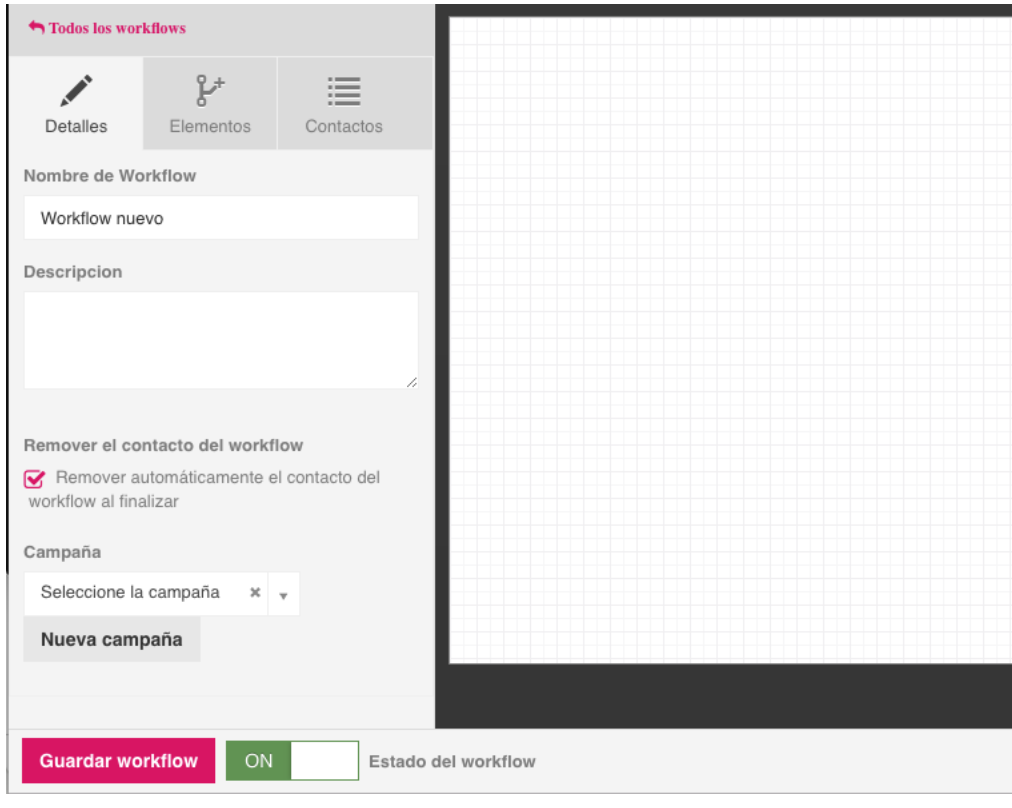Click on the empty workflow grid canvas
This screenshot has width=1012, height=808.
(730, 340)
